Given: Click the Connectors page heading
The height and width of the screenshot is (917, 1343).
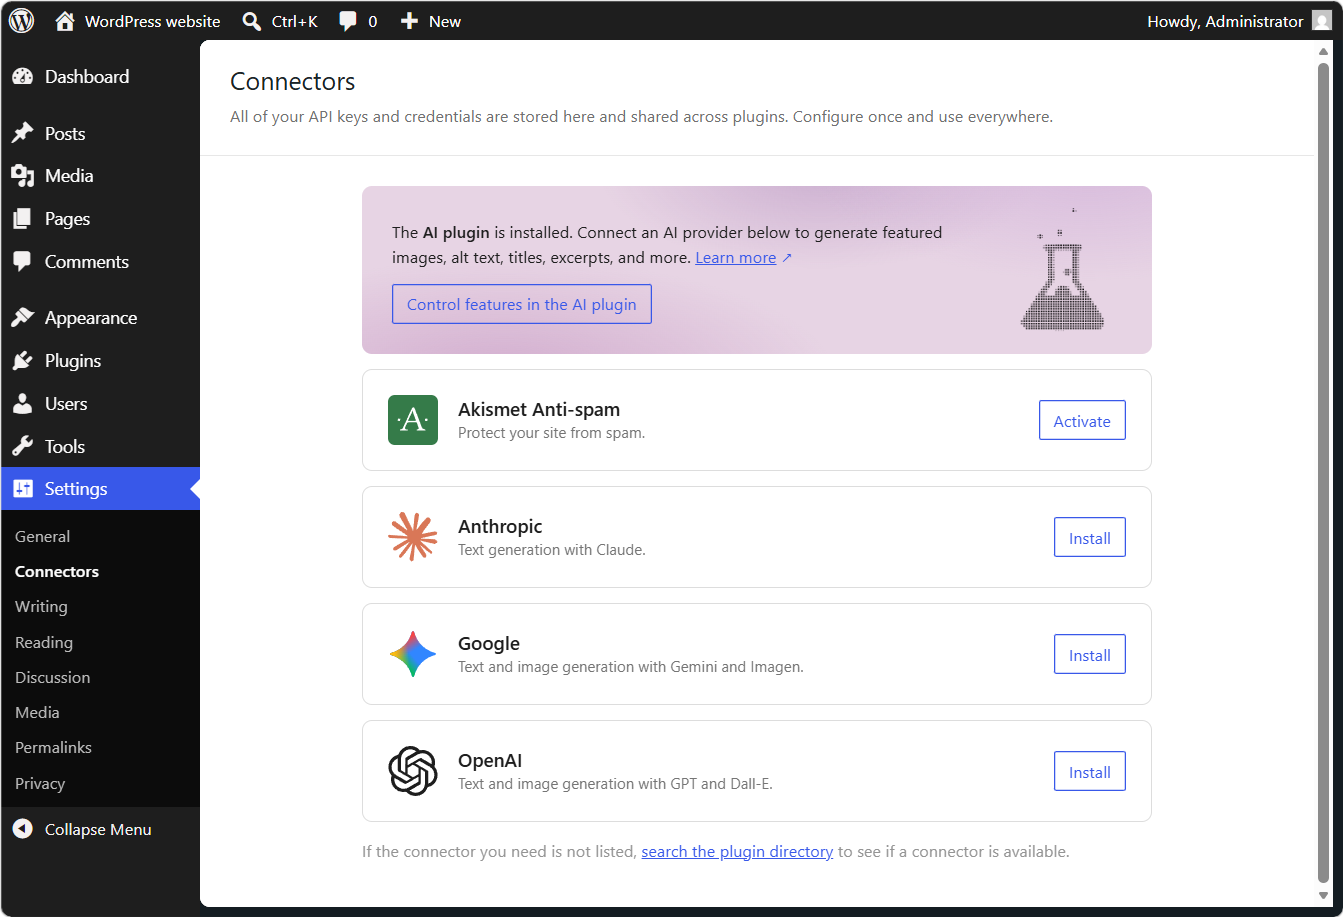Looking at the screenshot, I should pyautogui.click(x=293, y=81).
